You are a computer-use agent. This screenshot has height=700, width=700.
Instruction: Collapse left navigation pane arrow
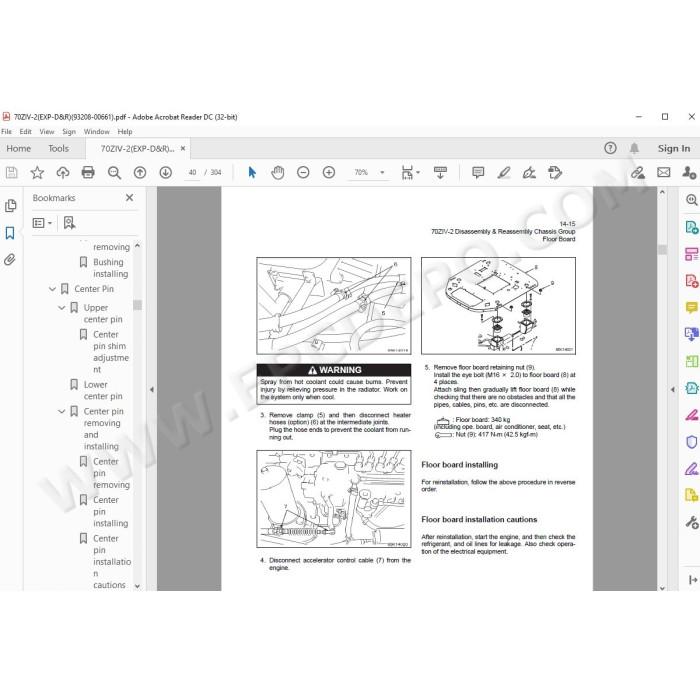tap(152, 389)
